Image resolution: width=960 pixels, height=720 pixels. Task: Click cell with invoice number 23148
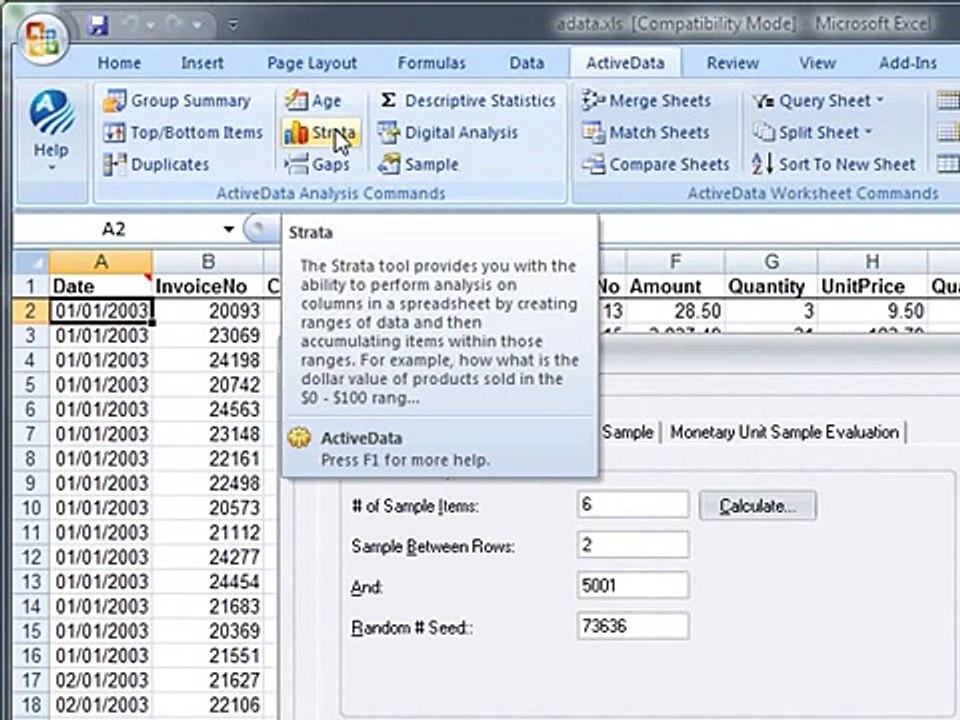tap(208, 434)
